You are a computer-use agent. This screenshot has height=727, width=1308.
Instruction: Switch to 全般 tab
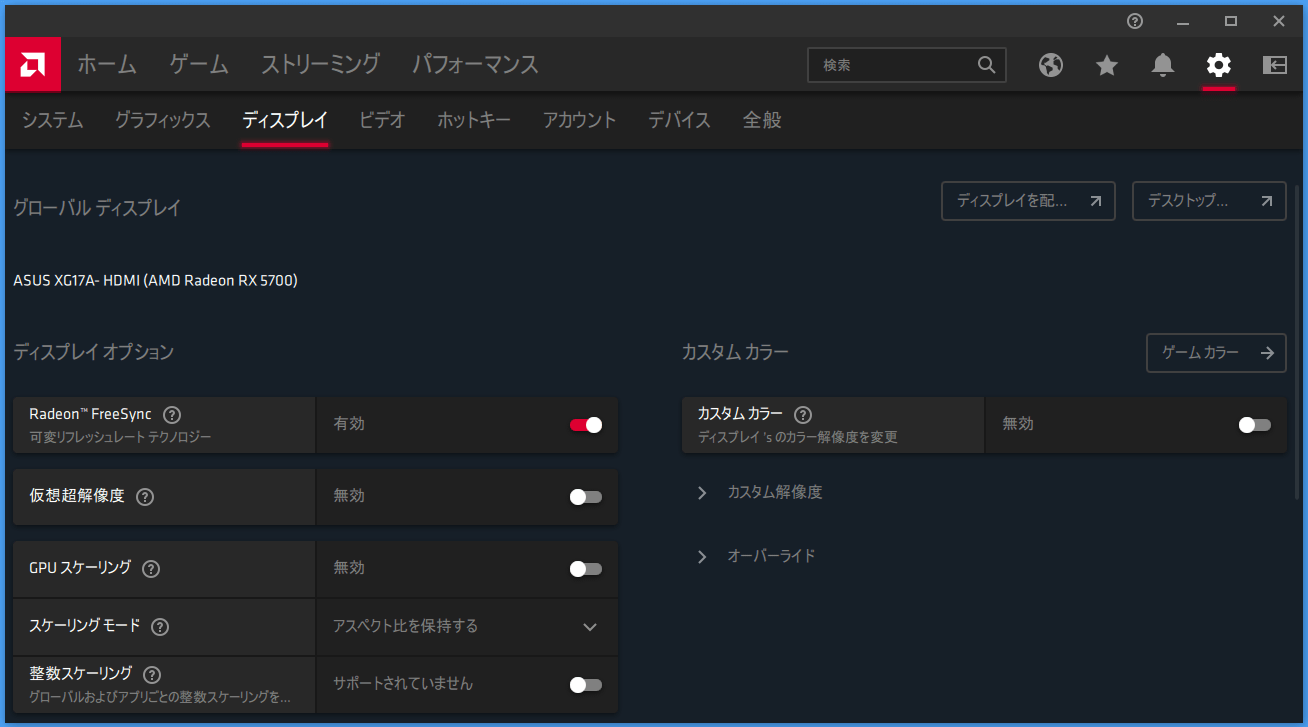pos(762,120)
